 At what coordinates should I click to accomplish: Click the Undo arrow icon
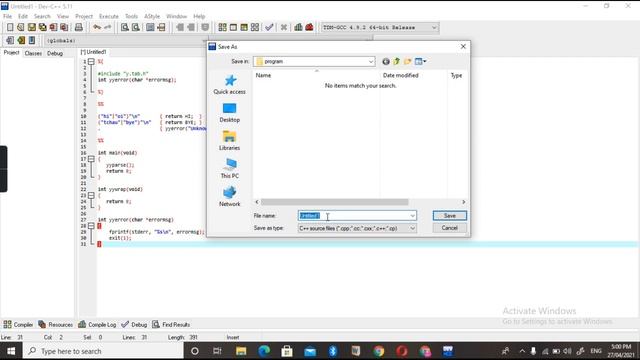tap(97, 27)
